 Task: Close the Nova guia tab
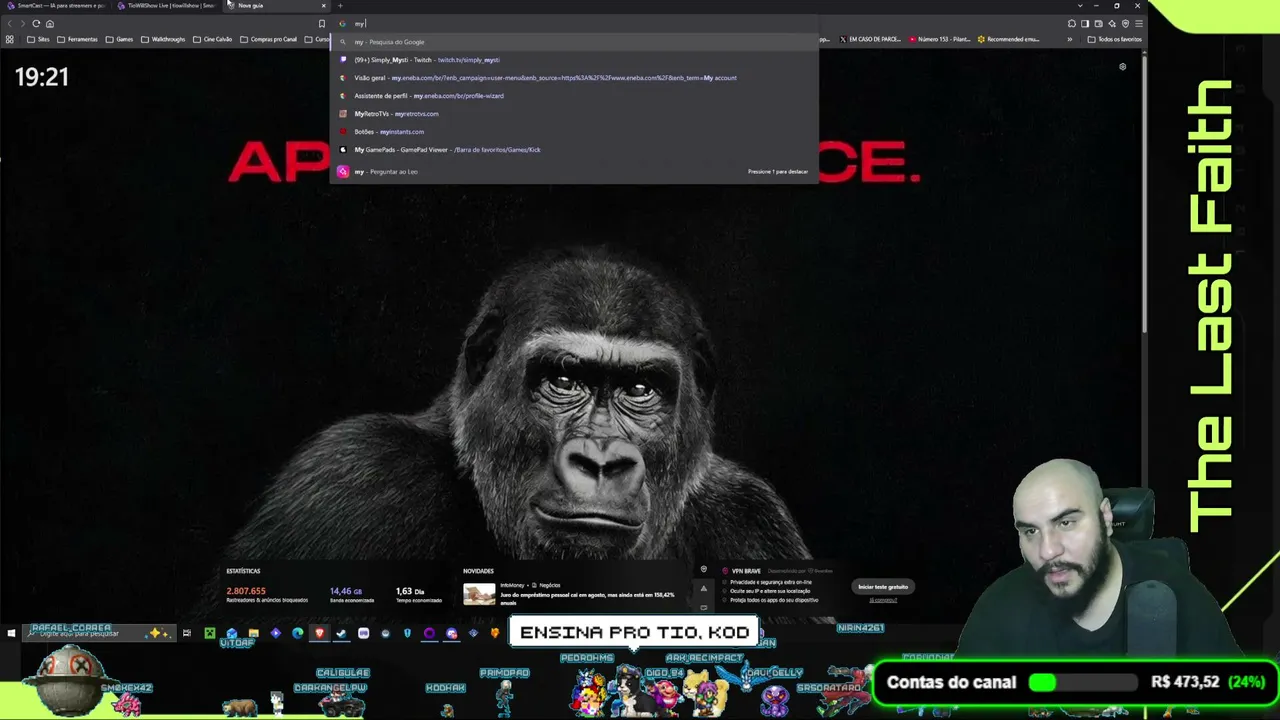(x=323, y=6)
